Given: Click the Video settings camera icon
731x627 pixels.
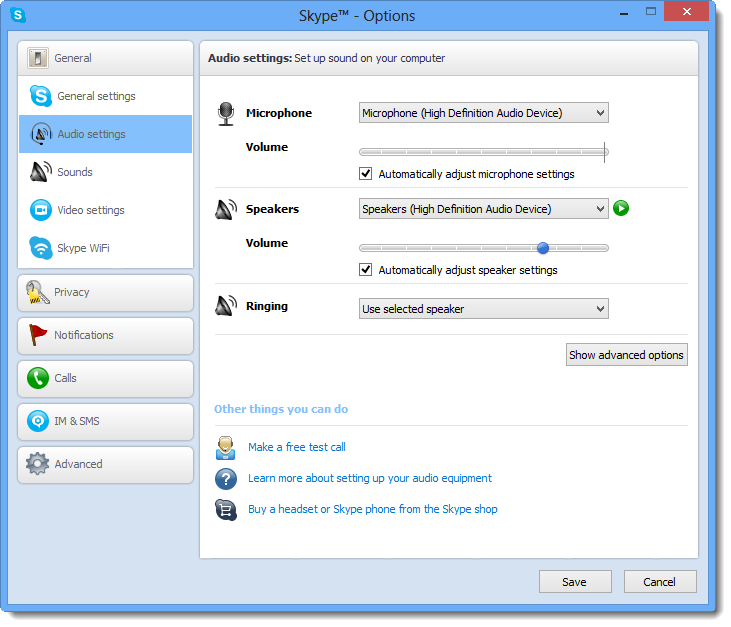Looking at the screenshot, I should (41, 210).
